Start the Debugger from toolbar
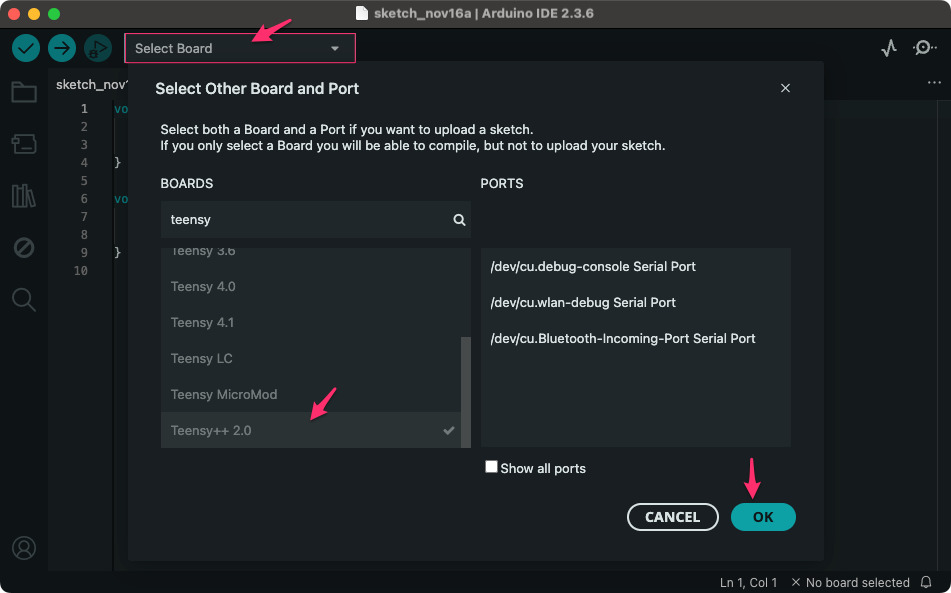This screenshot has height=593, width=951. (x=97, y=48)
